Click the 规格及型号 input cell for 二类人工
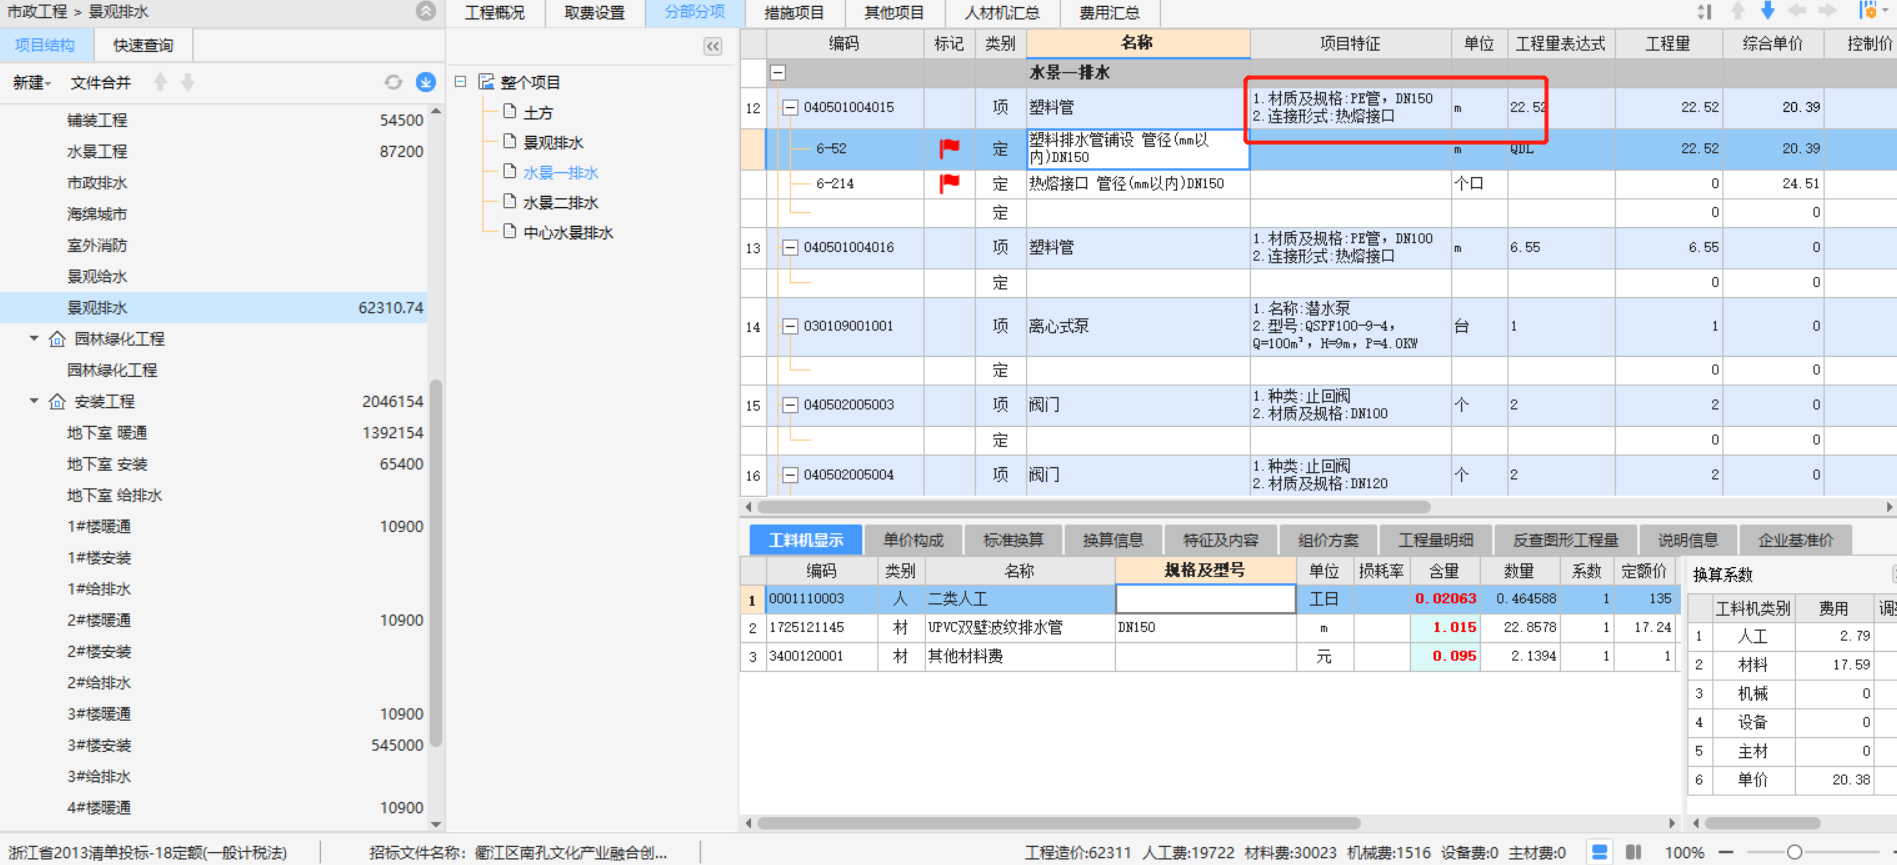This screenshot has width=1897, height=865. pyautogui.click(x=1205, y=599)
